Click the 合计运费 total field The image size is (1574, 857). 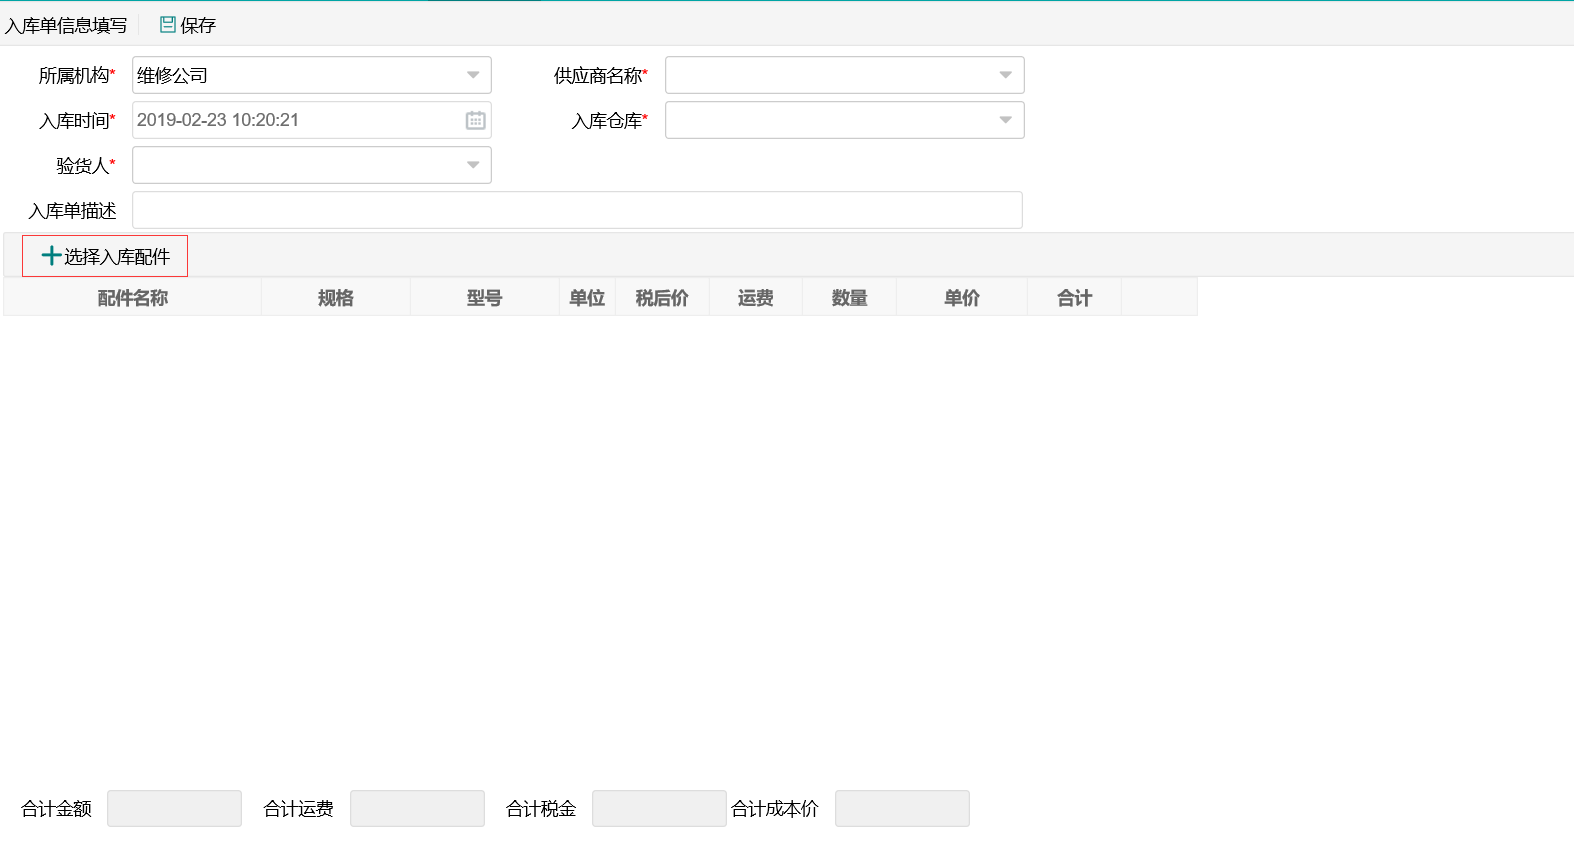[x=417, y=808]
